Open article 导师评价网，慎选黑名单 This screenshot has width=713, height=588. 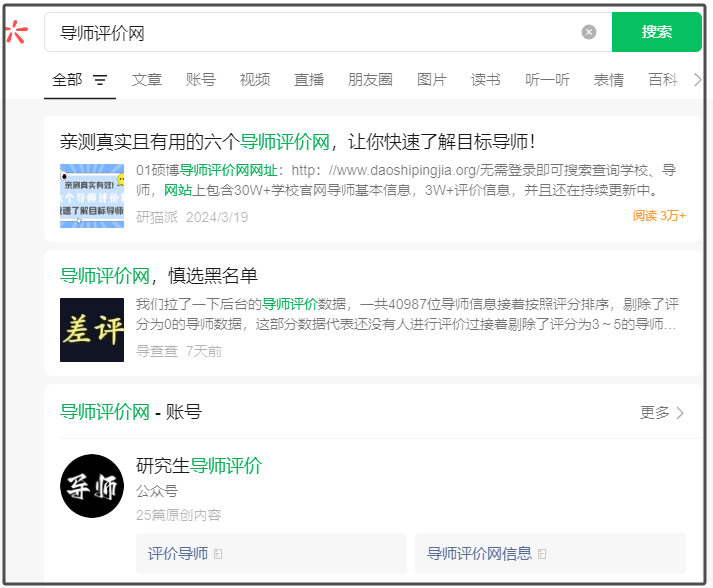[159, 276]
